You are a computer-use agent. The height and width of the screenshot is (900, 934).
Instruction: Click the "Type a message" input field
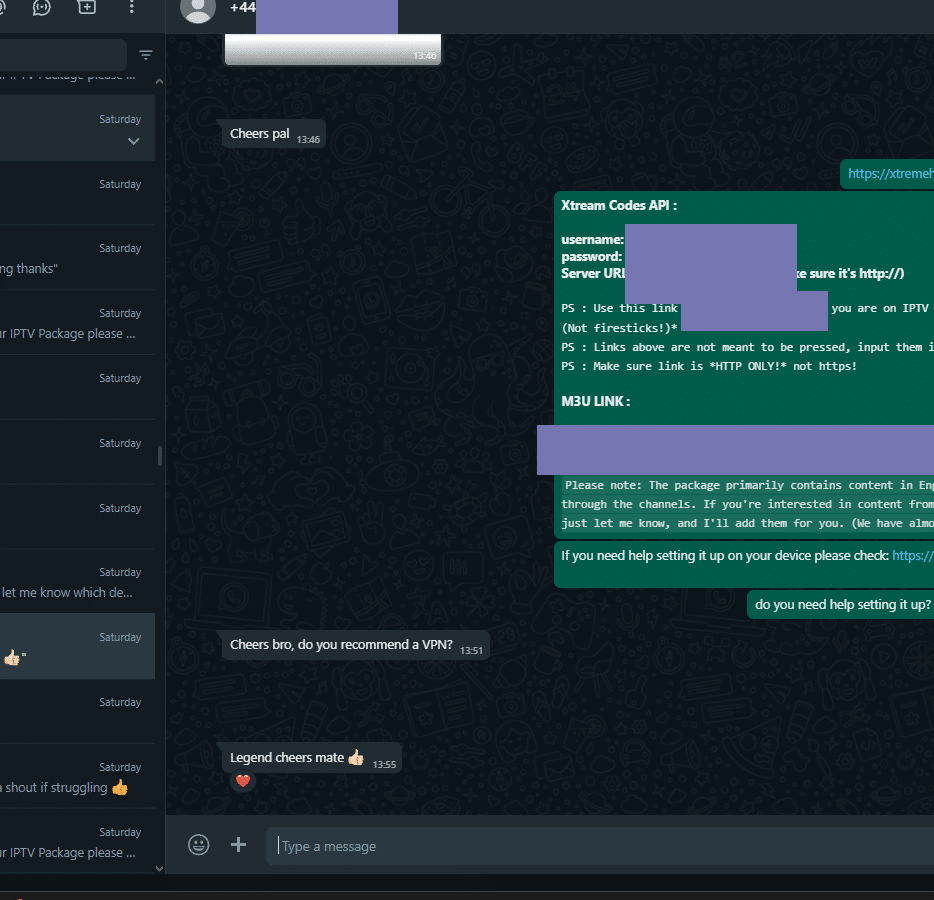(600, 846)
